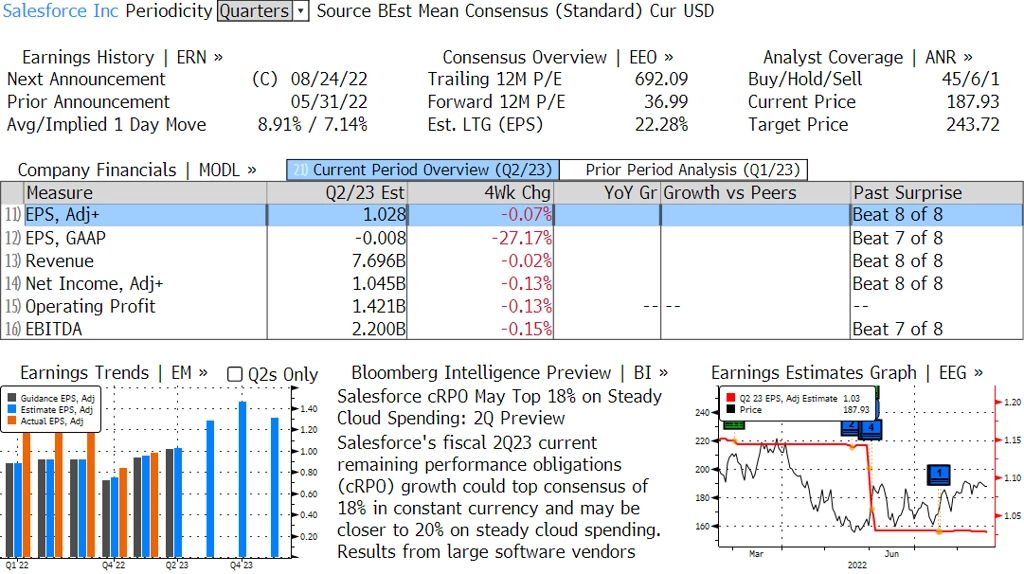Open Consensus Overview EEO link
1024x574 pixels.
tap(558, 57)
